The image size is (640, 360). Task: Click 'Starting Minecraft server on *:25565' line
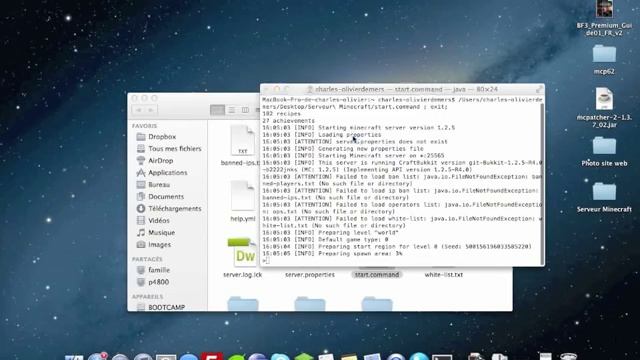click(x=353, y=156)
